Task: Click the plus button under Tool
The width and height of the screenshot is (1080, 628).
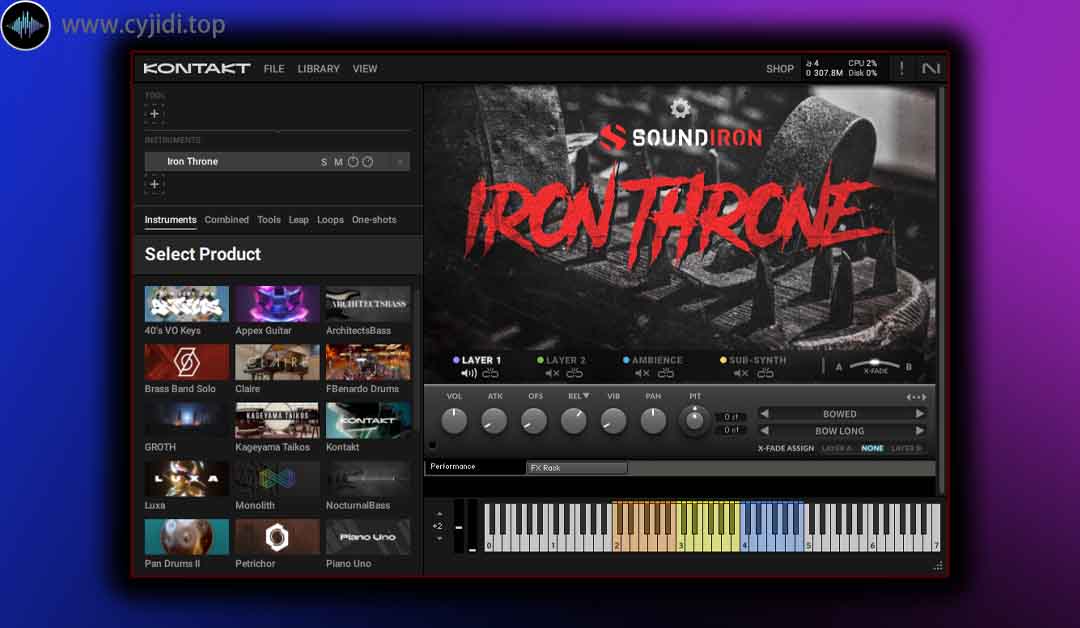Action: (x=154, y=114)
